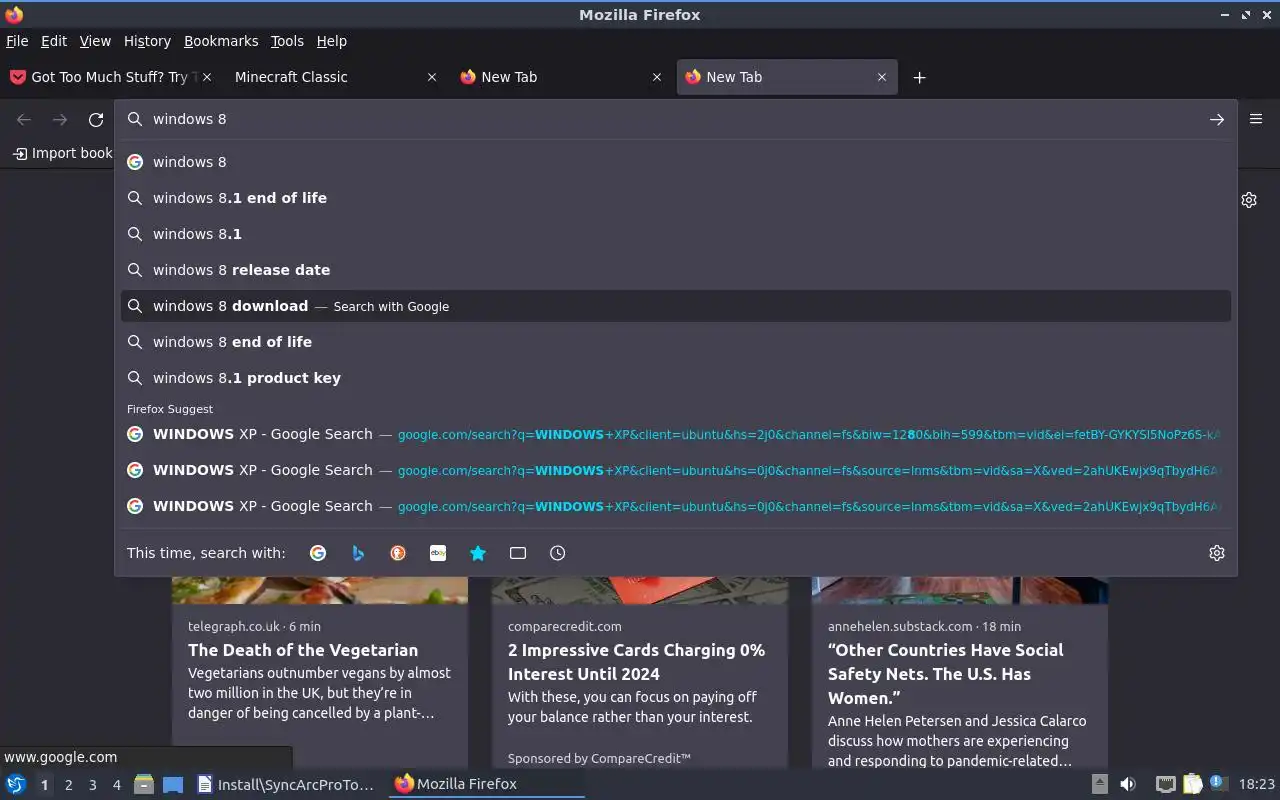Click Import bookmarks toolbar button
The image size is (1280, 800).
coord(62,153)
